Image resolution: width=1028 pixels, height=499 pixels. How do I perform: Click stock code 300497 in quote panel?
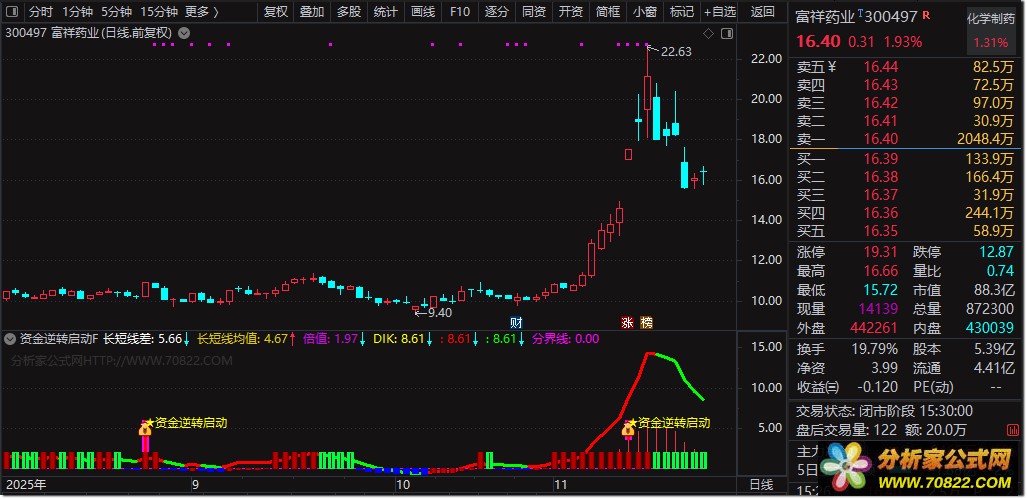pyautogui.click(x=892, y=17)
